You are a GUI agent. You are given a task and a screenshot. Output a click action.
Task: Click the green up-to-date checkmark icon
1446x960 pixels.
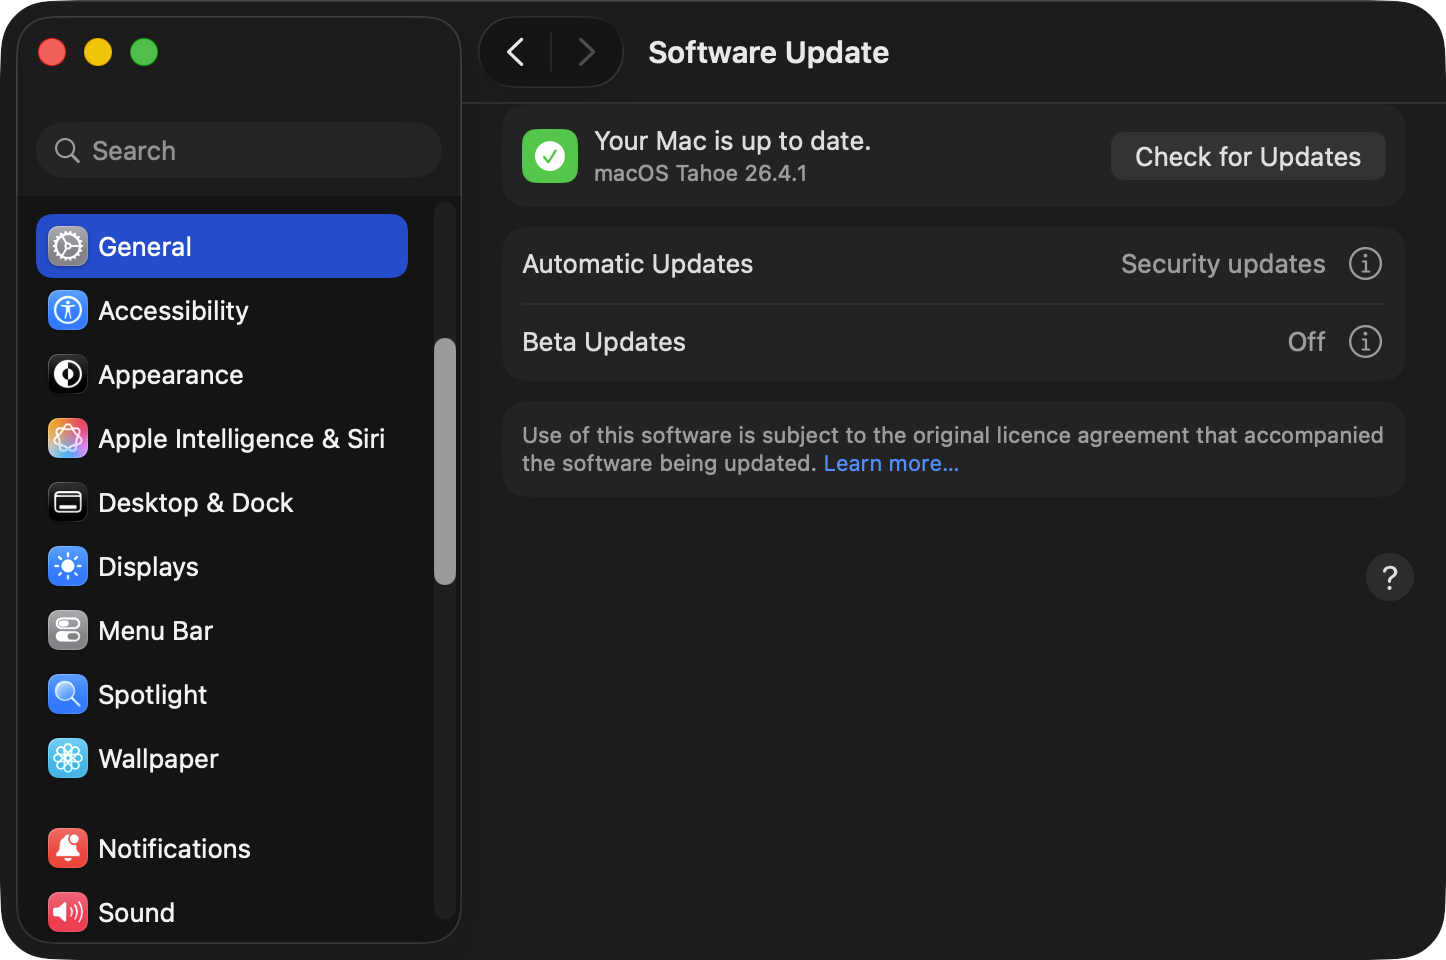pyautogui.click(x=550, y=156)
